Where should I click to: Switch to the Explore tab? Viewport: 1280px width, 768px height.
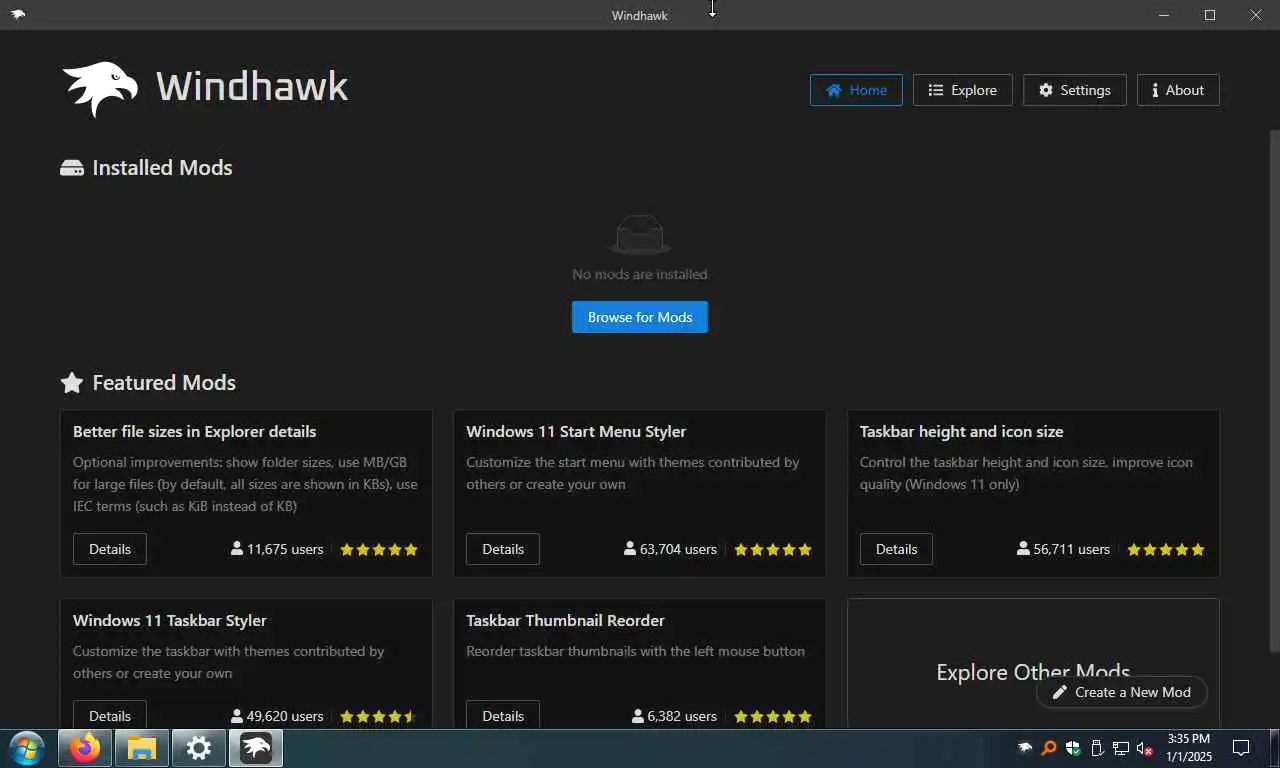point(962,90)
